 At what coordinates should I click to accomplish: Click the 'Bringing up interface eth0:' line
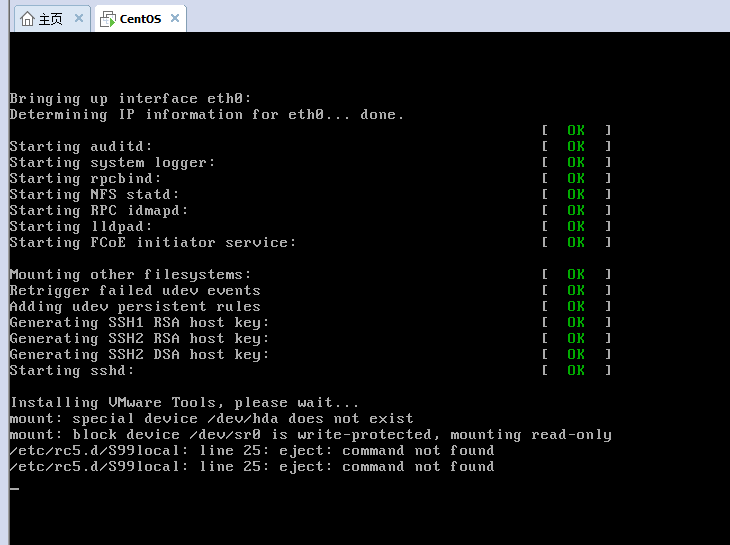(x=130, y=99)
